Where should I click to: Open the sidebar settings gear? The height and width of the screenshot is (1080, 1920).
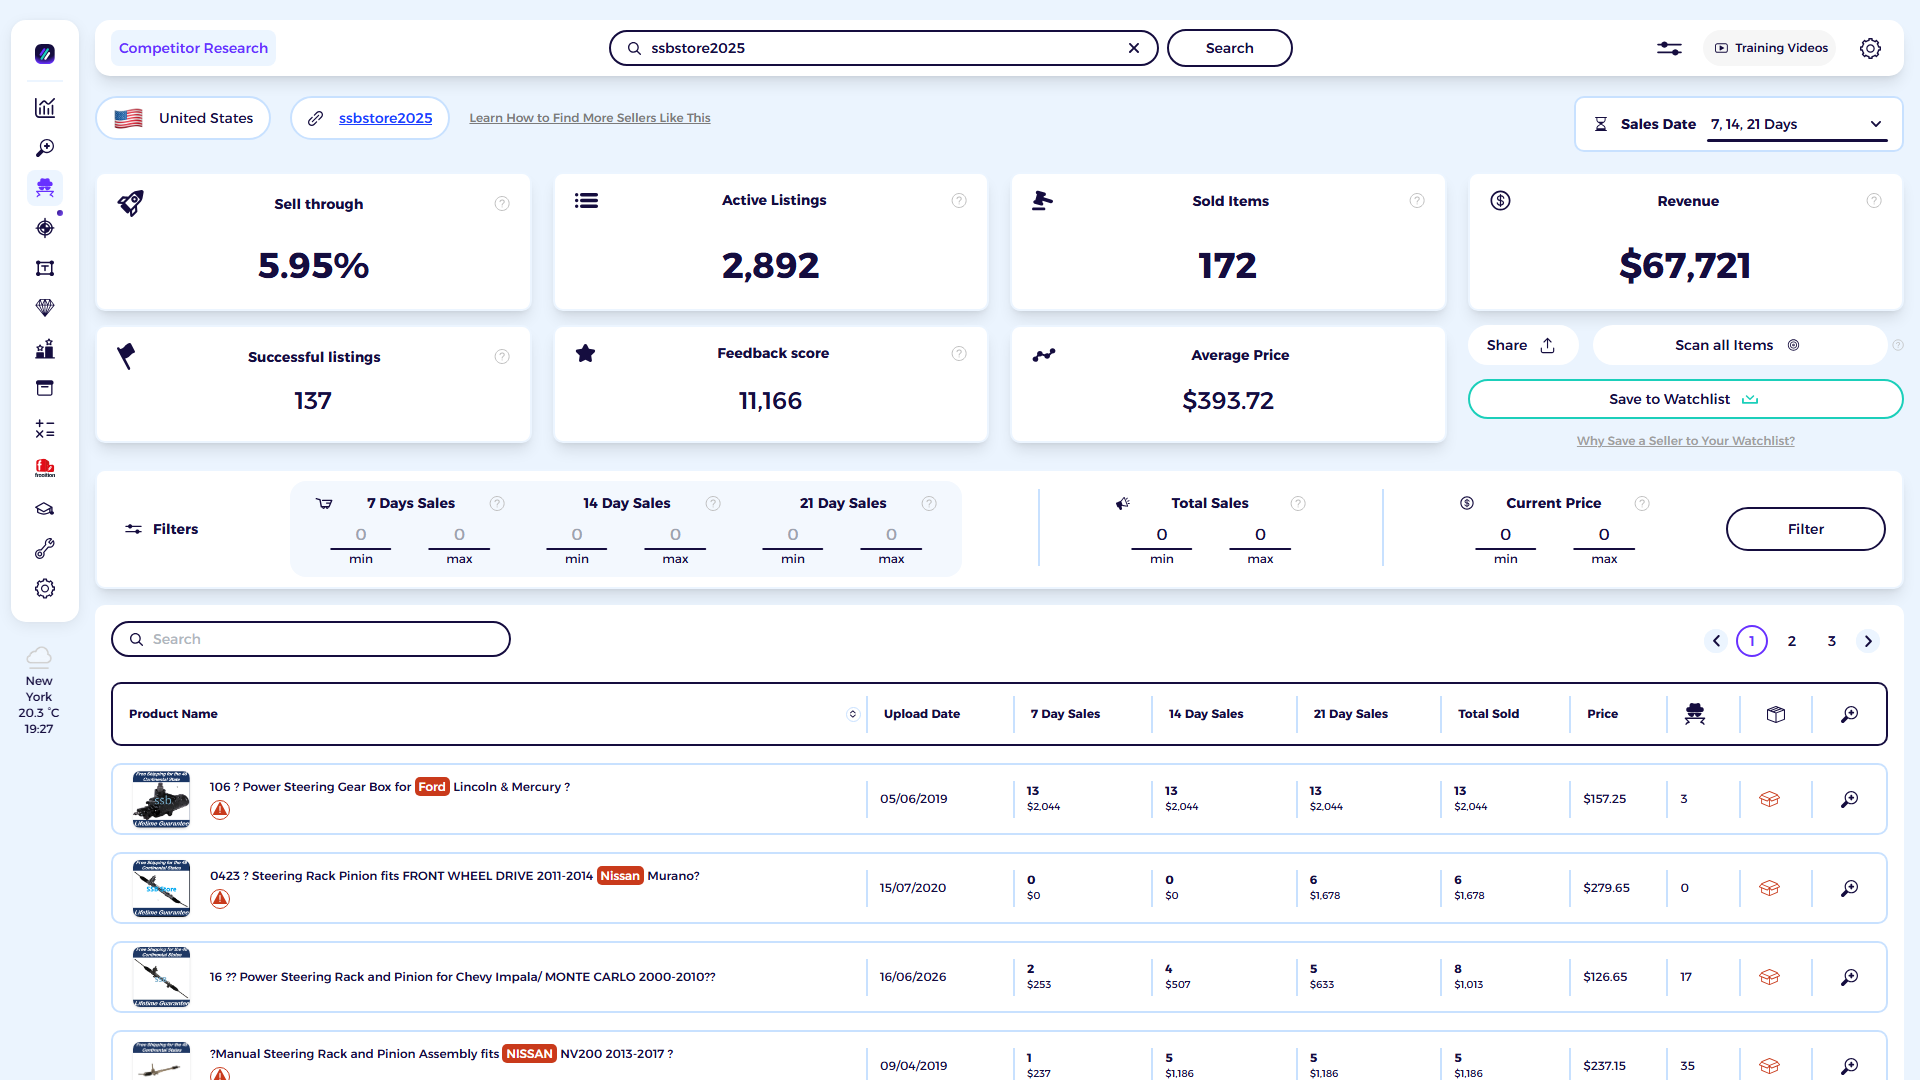[45, 589]
